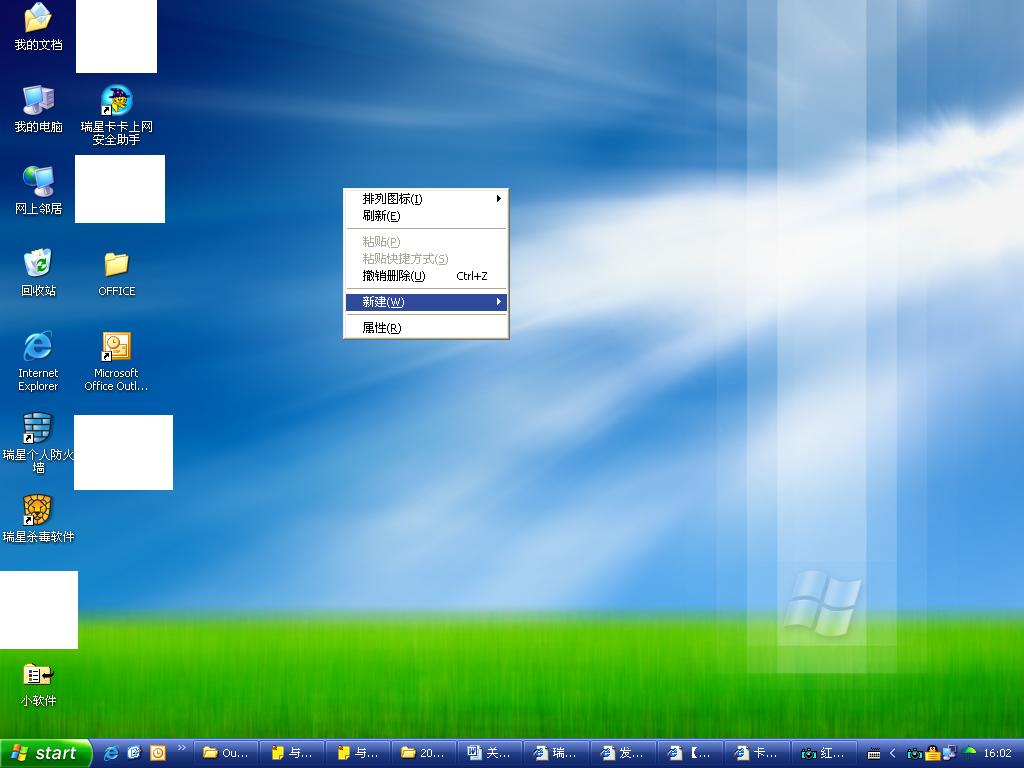Viewport: 1024px width, 768px height.
Task: Select the 瑞星杀毒软件 desktop shortcut
Action: pos(38,519)
